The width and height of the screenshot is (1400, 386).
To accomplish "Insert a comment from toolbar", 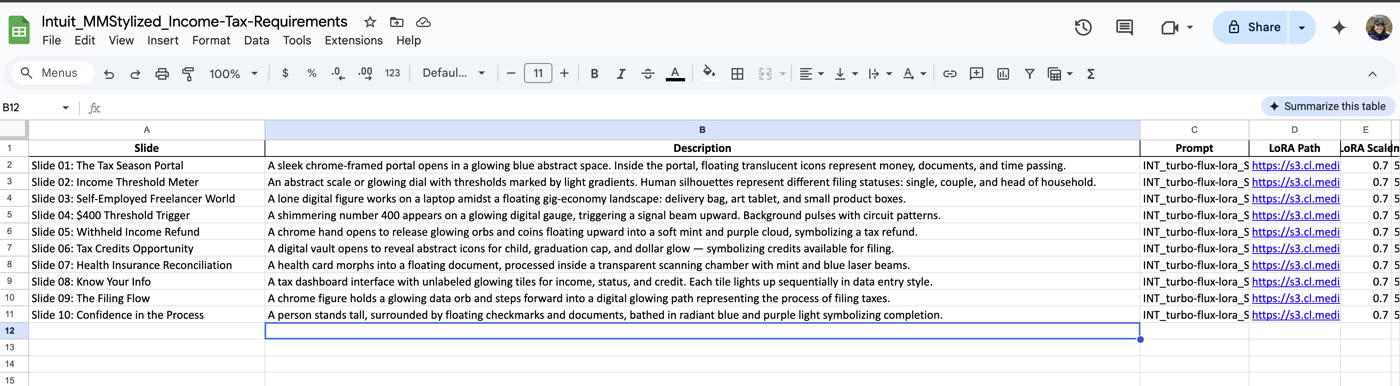I will (x=977, y=74).
